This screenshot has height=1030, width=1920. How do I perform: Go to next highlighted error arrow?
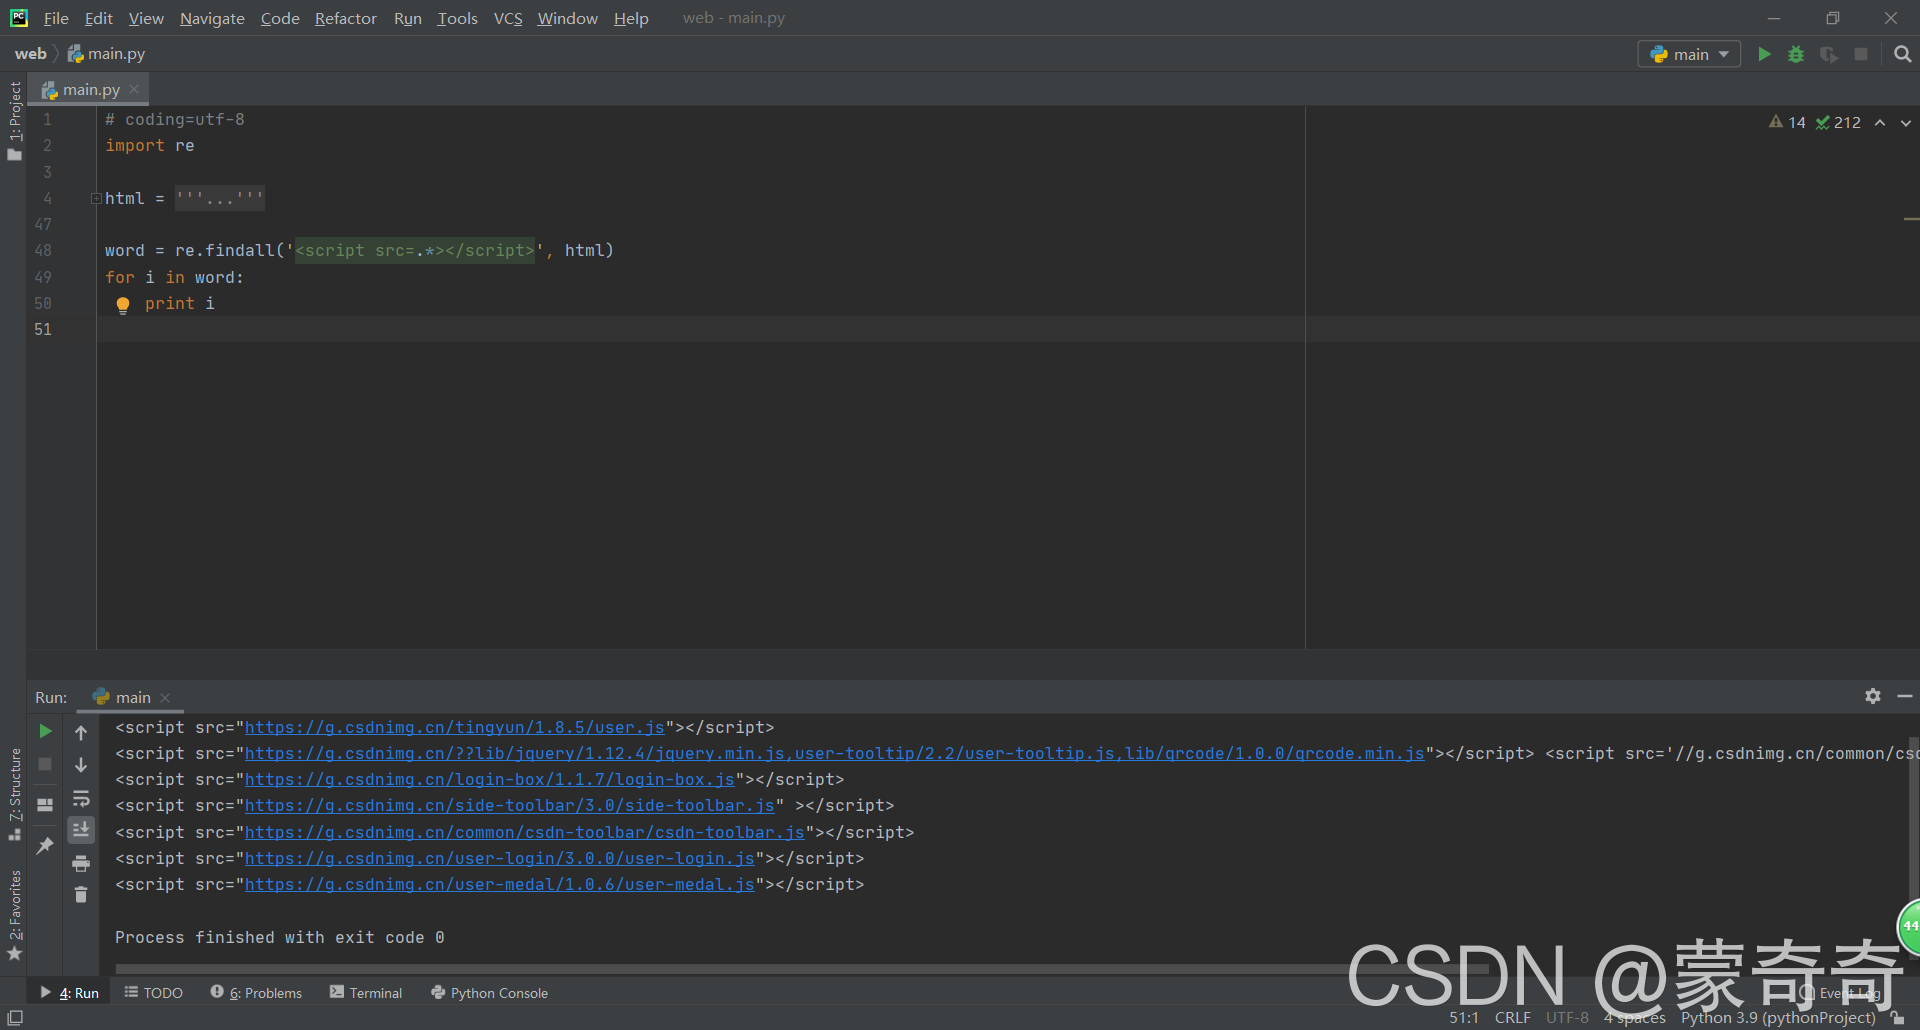point(1906,122)
